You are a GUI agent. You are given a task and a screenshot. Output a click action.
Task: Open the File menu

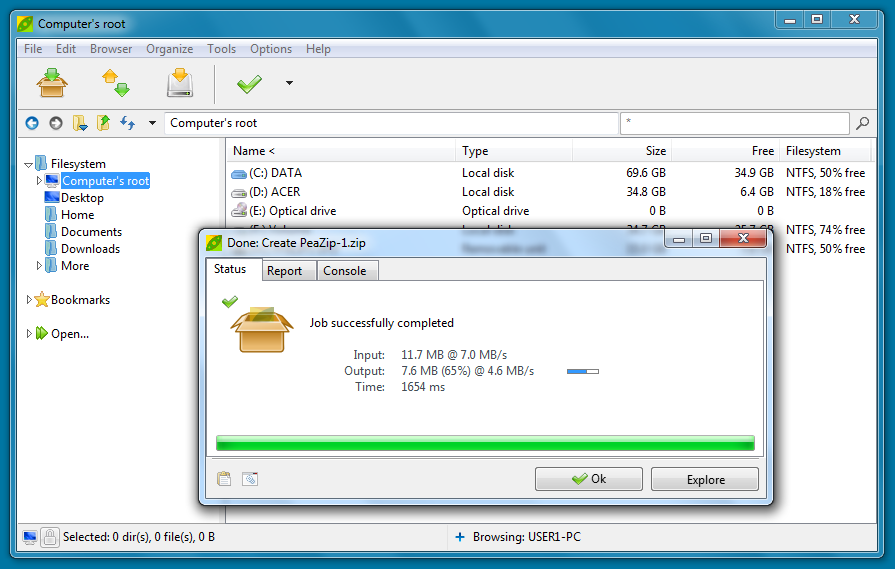[x=33, y=49]
